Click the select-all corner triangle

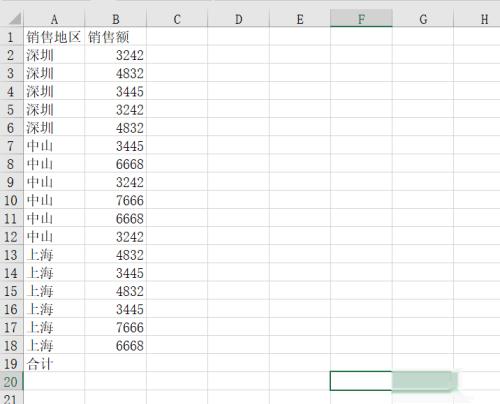[x=15, y=19]
